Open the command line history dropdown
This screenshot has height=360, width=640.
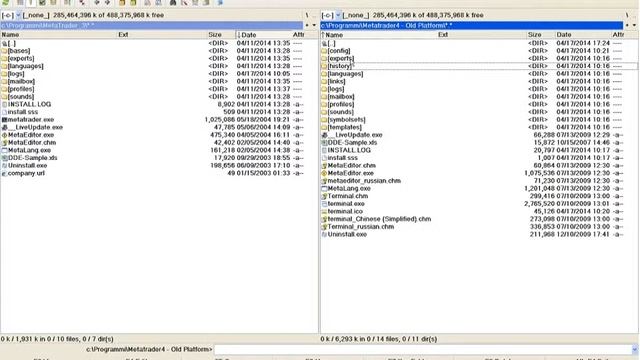(x=635, y=349)
